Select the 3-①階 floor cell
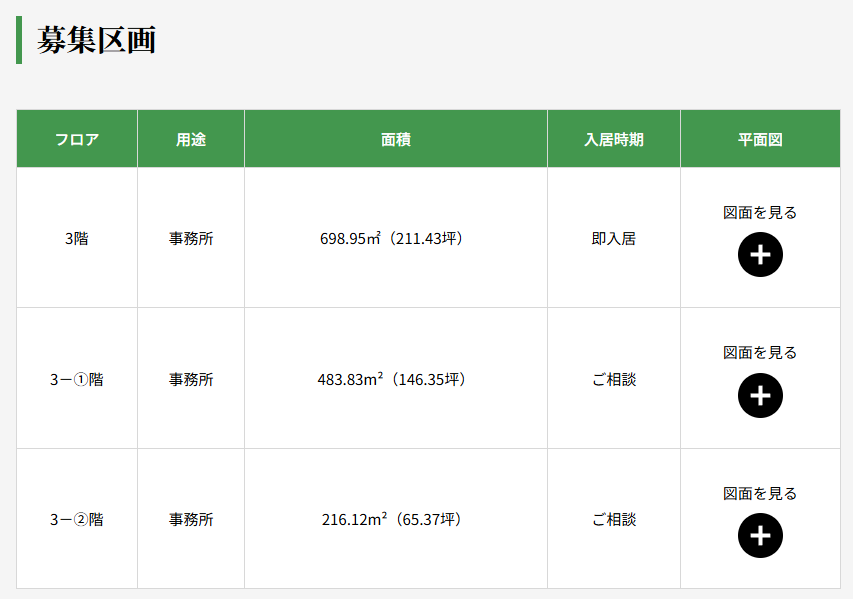853x599 pixels. point(77,379)
